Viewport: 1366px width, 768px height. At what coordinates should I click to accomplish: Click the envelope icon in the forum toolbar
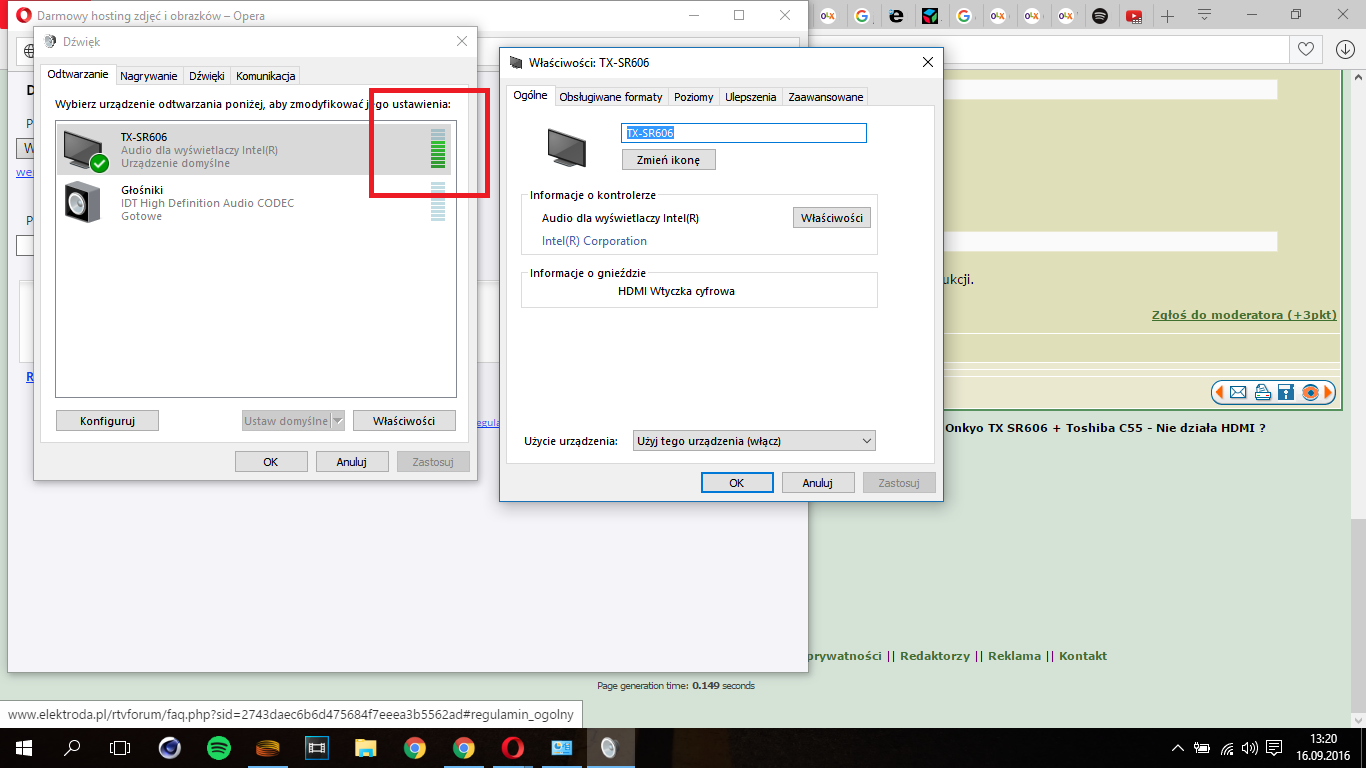1238,392
